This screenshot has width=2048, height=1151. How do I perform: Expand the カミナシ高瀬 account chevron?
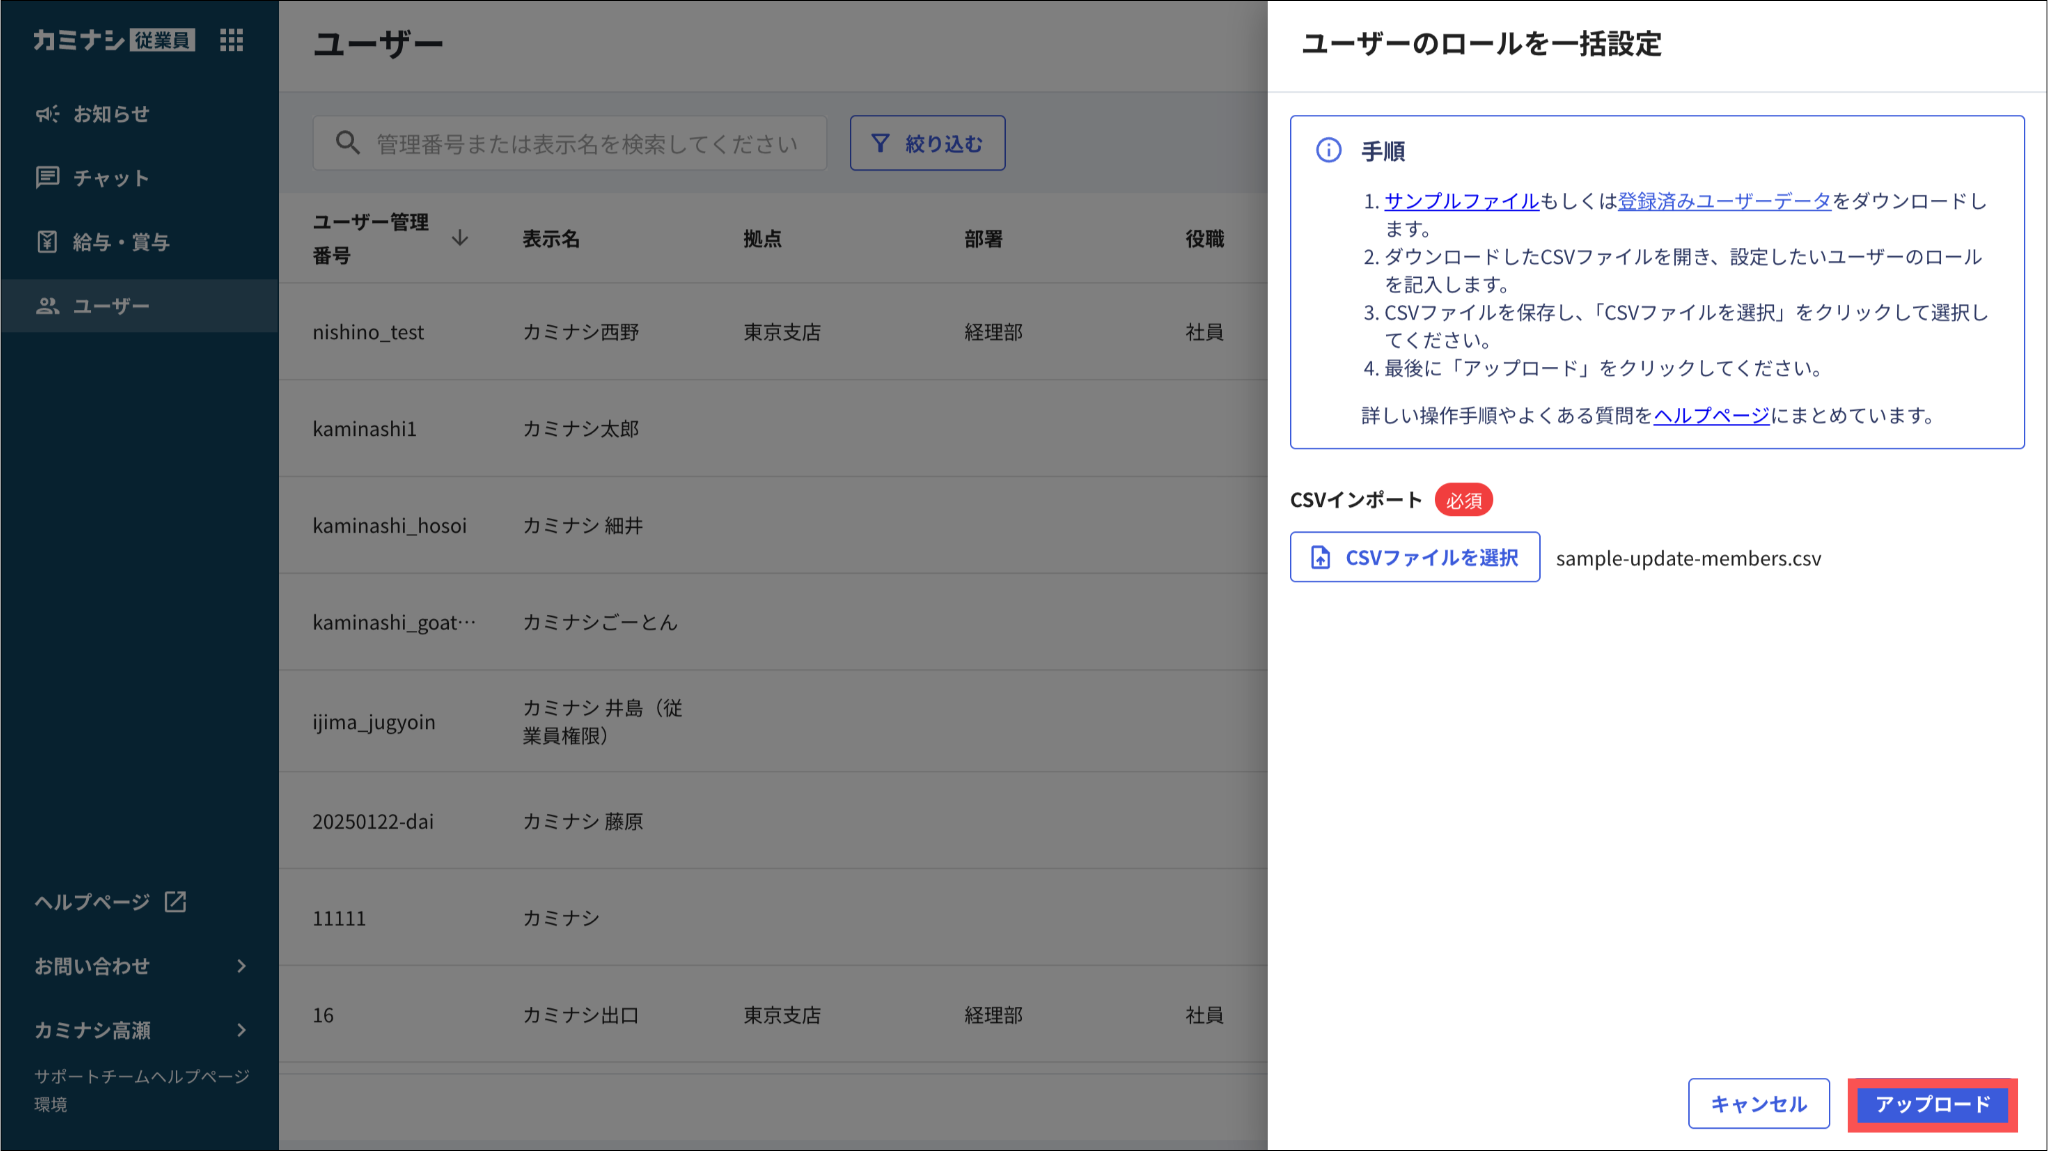241,1030
